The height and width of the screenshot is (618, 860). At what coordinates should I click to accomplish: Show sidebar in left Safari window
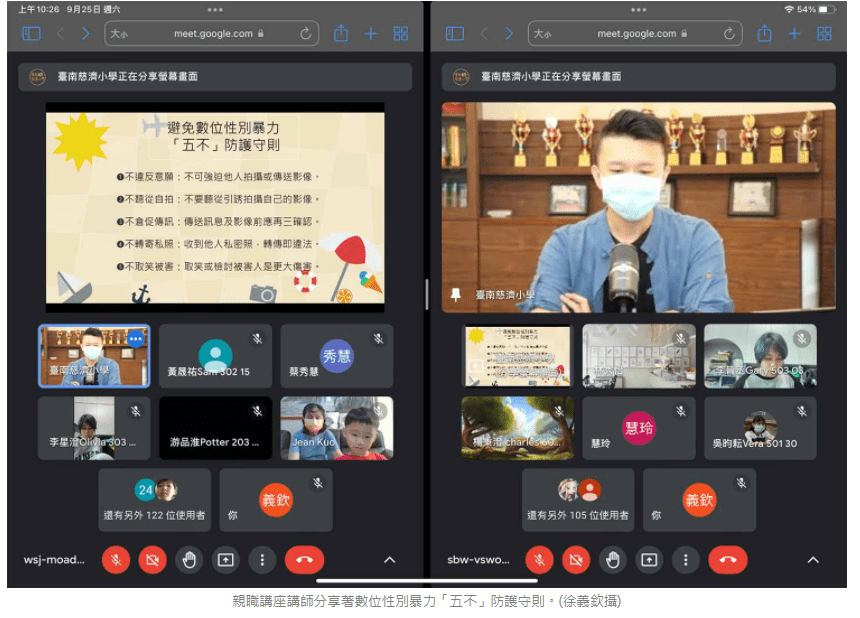[x=32, y=34]
